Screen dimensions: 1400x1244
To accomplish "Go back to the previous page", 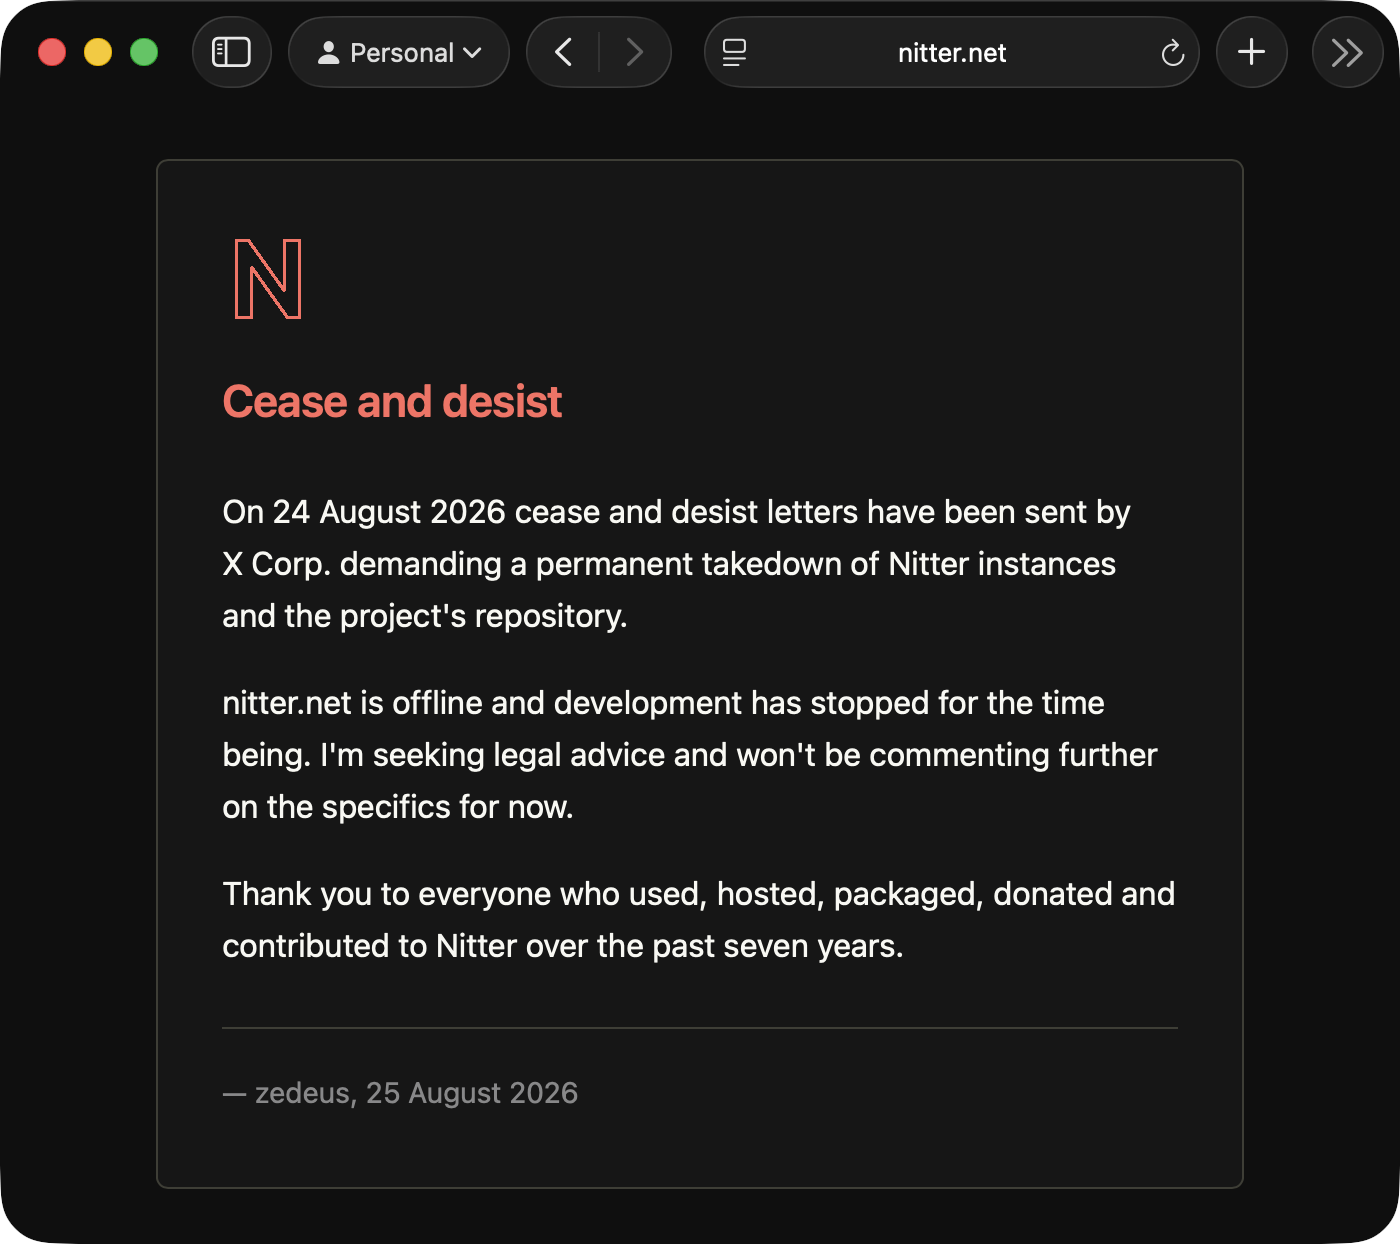I will (564, 52).
